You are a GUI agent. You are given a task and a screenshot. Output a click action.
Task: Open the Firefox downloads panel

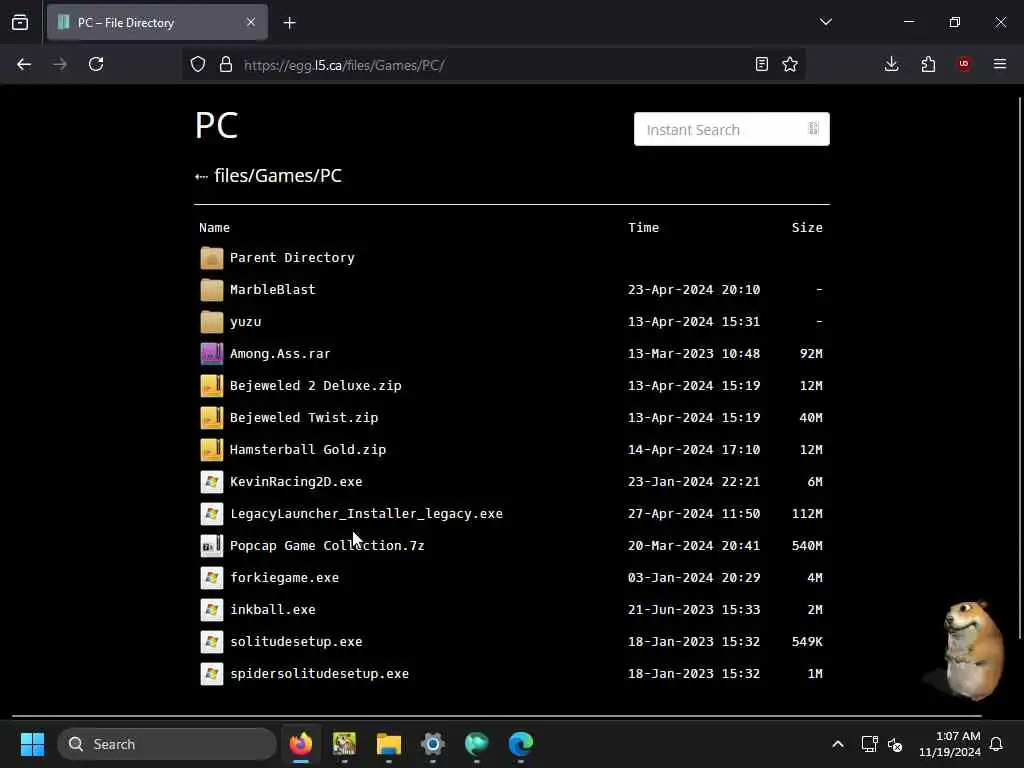point(891,64)
